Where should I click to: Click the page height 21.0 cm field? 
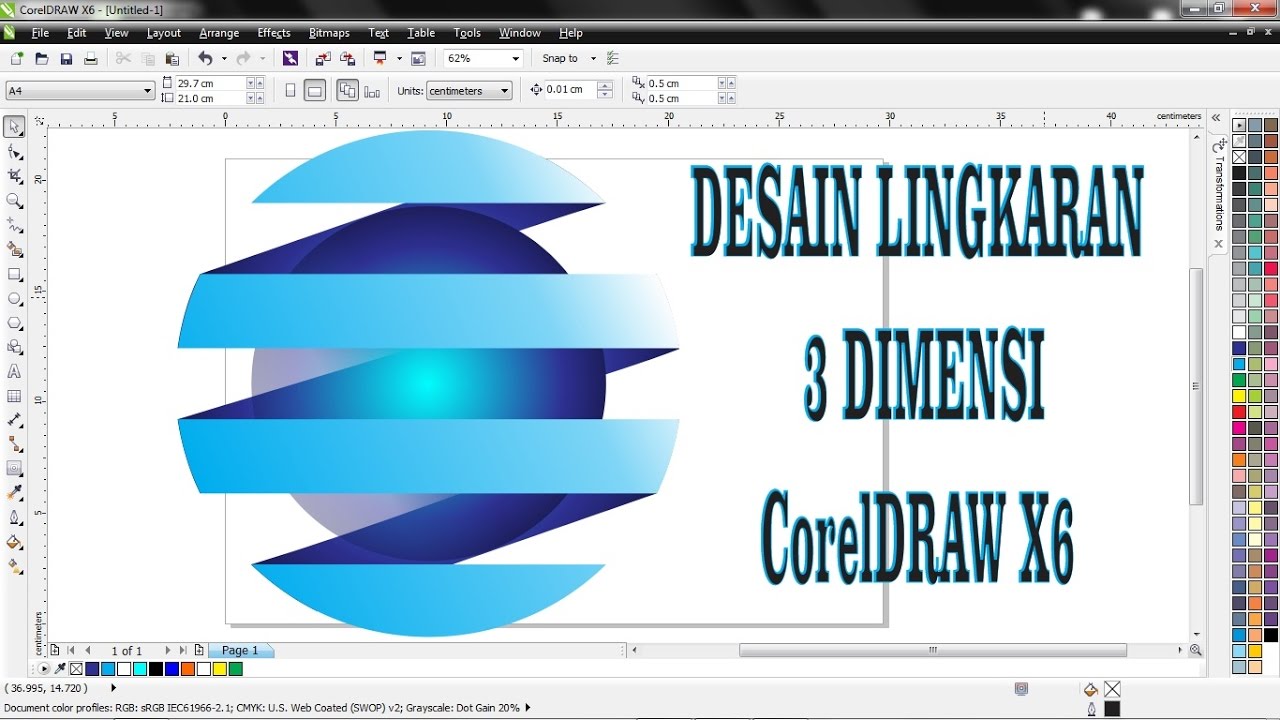[209, 98]
